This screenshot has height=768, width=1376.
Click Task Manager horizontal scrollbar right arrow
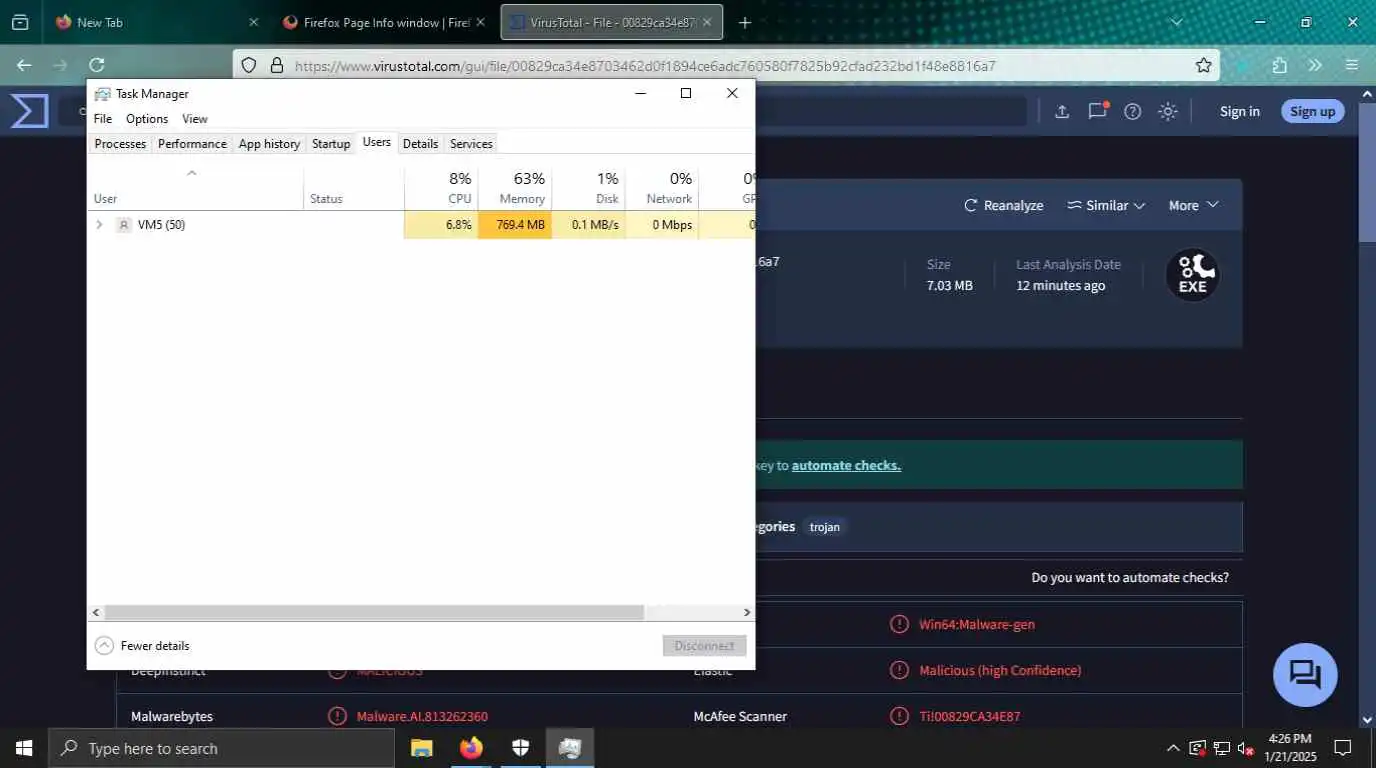coord(747,612)
